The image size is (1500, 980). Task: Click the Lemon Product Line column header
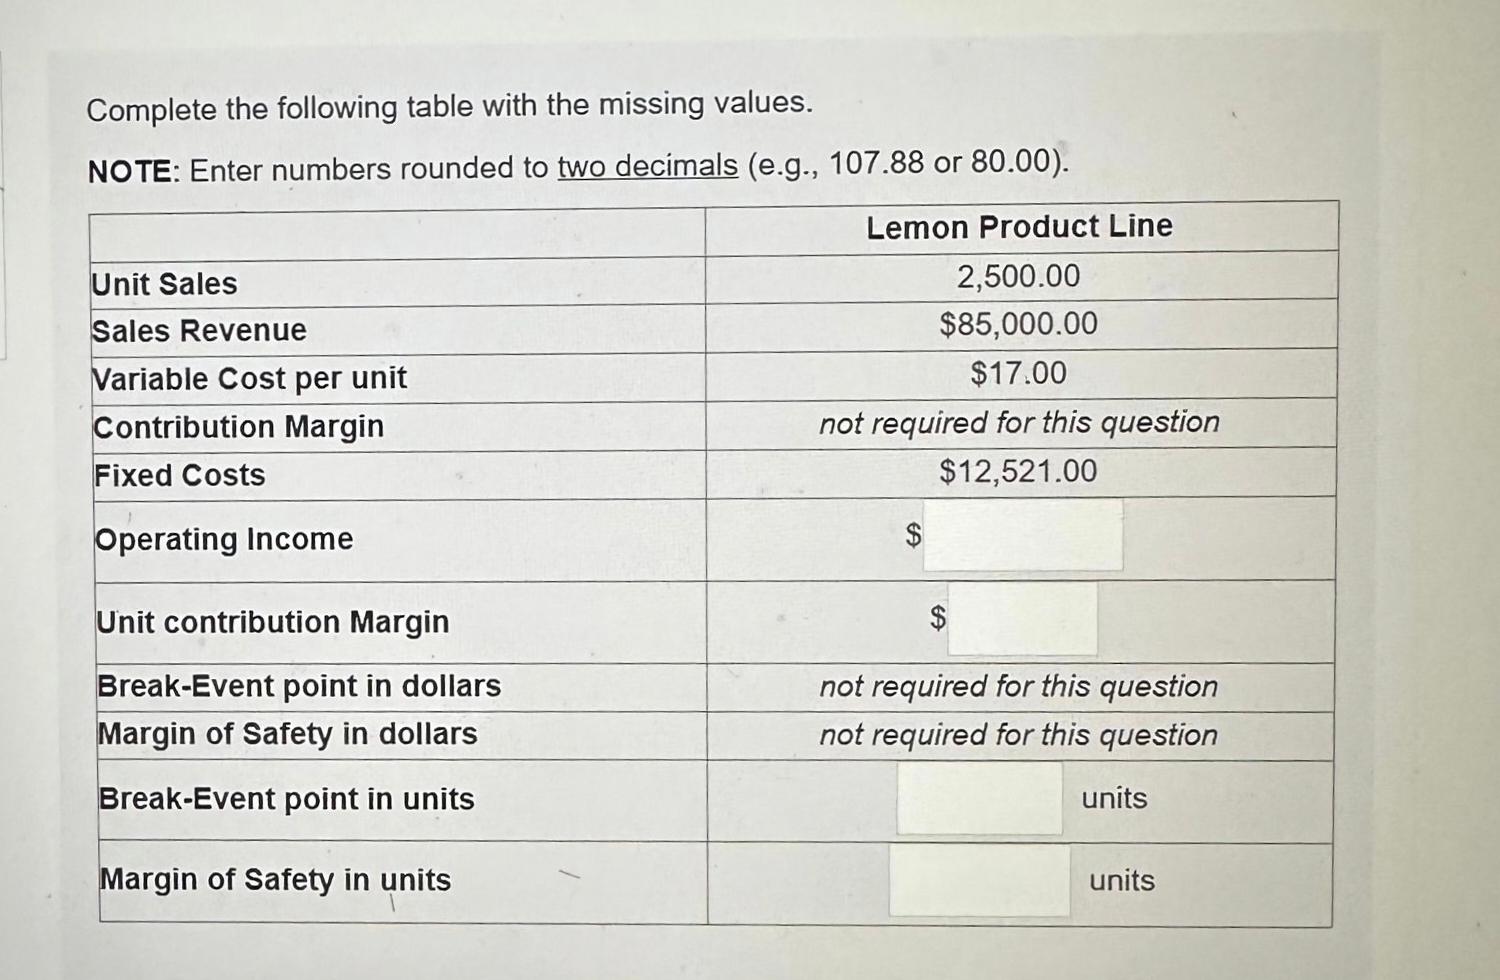click(x=1019, y=226)
